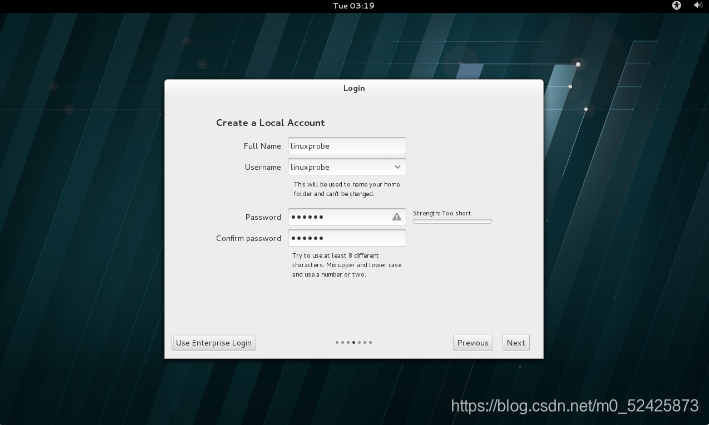Click the 'Create a Local Account' heading
Image resolution: width=709 pixels, height=425 pixels.
point(270,123)
